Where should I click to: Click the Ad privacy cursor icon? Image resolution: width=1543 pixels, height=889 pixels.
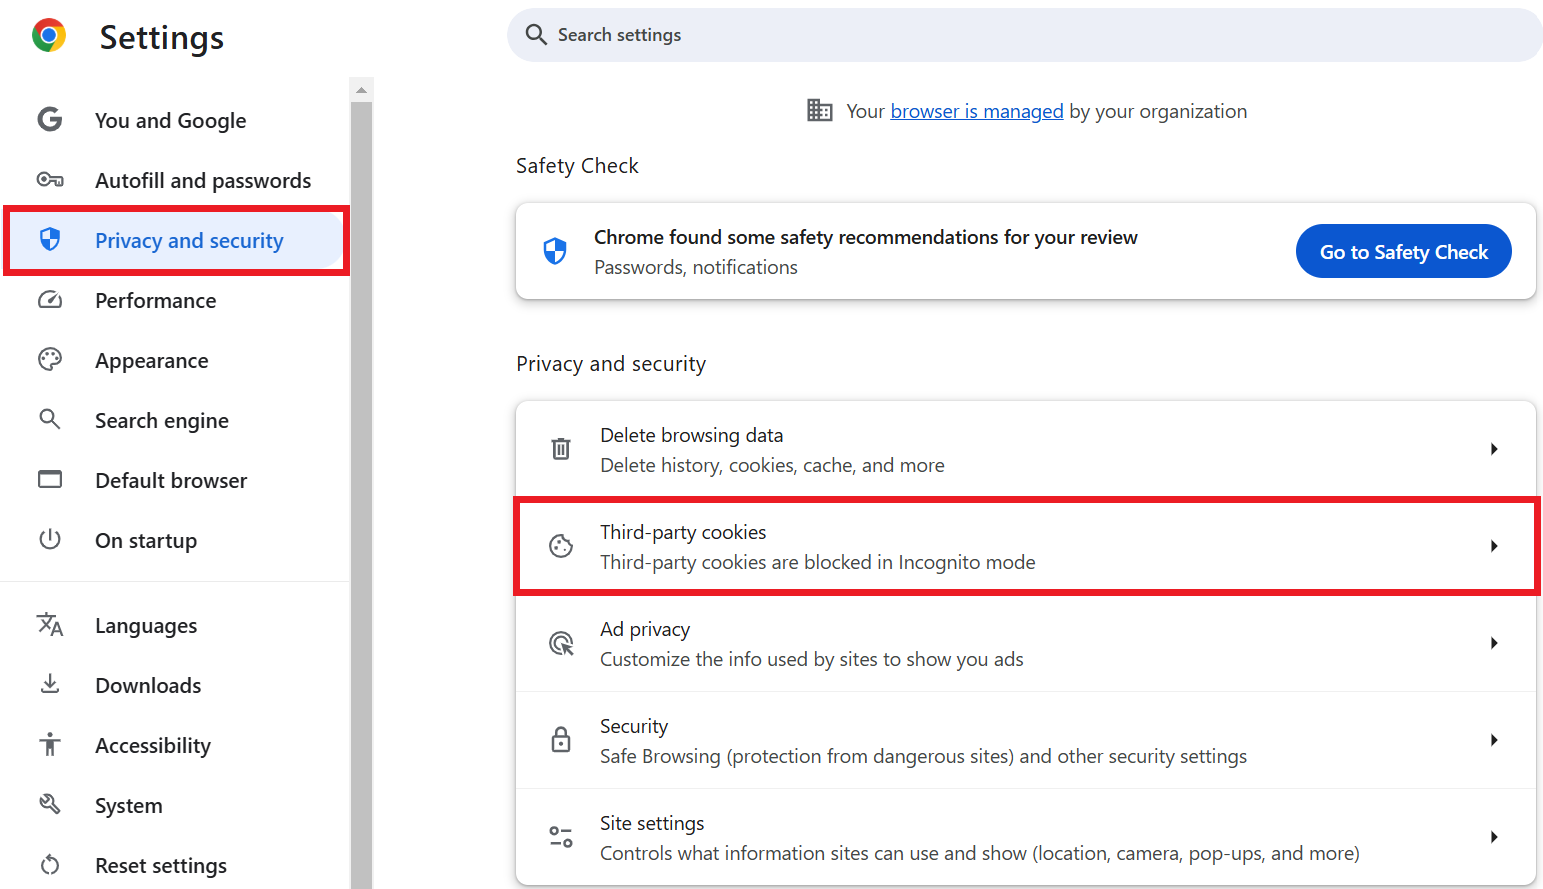tap(561, 643)
